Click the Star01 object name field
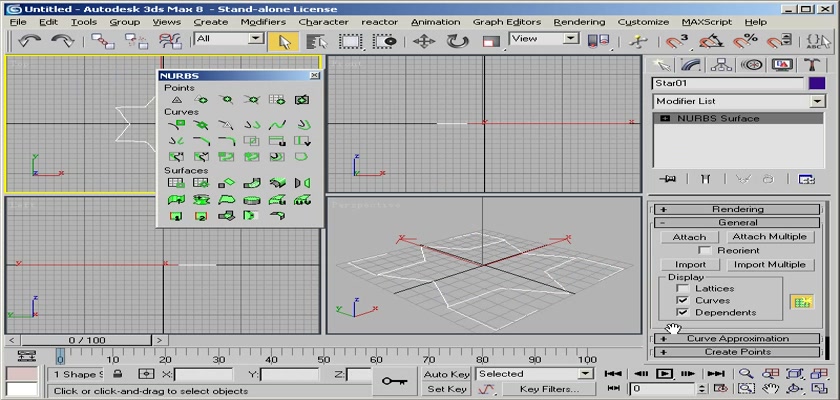The image size is (840, 400). click(728, 84)
